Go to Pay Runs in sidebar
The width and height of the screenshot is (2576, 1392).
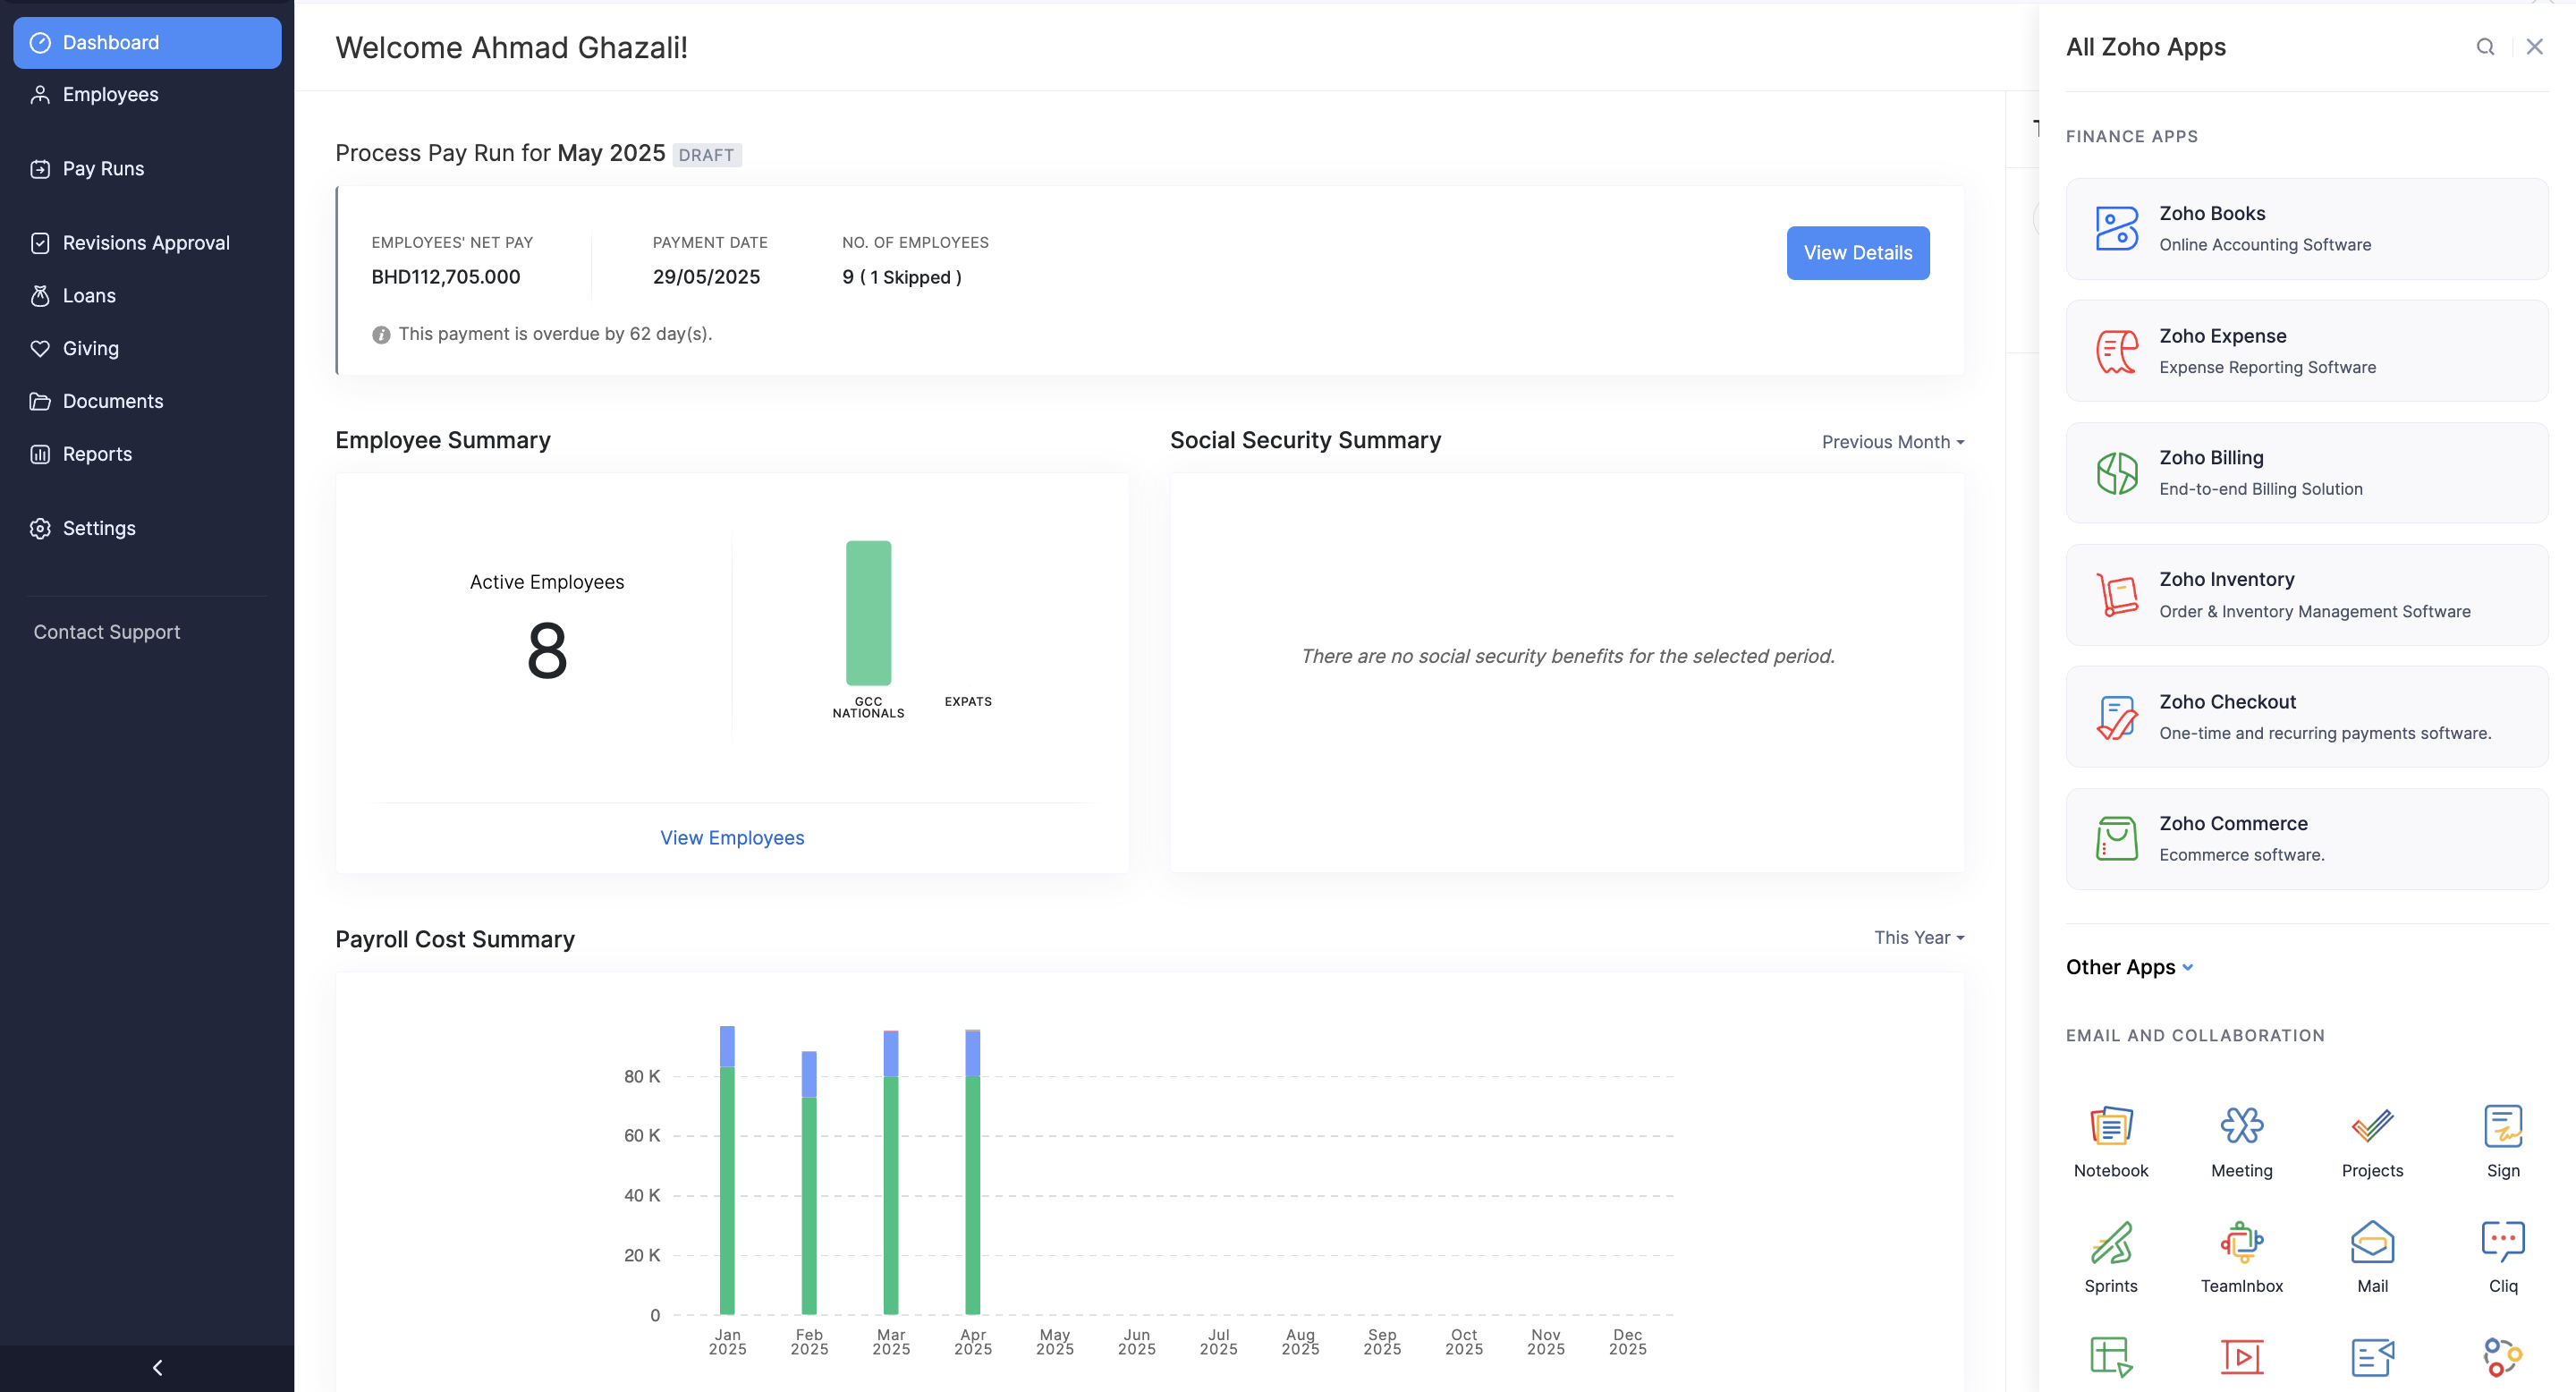103,169
